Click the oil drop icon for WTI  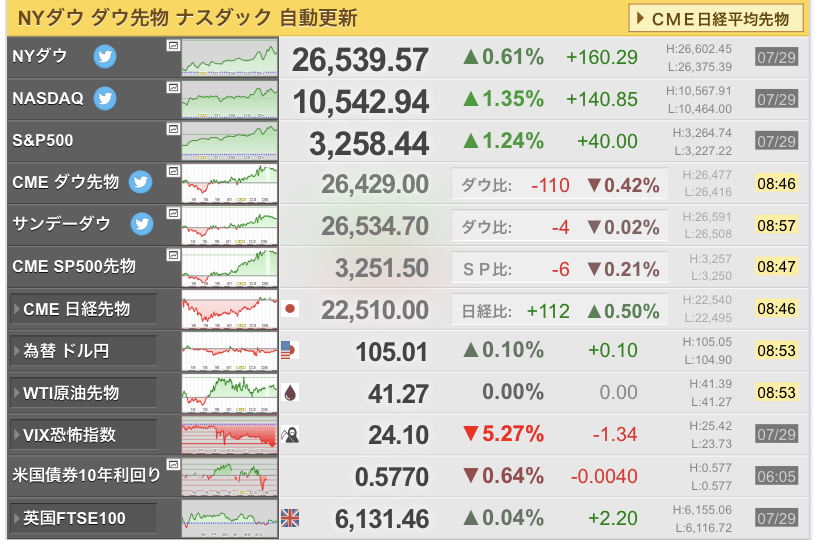291,392
